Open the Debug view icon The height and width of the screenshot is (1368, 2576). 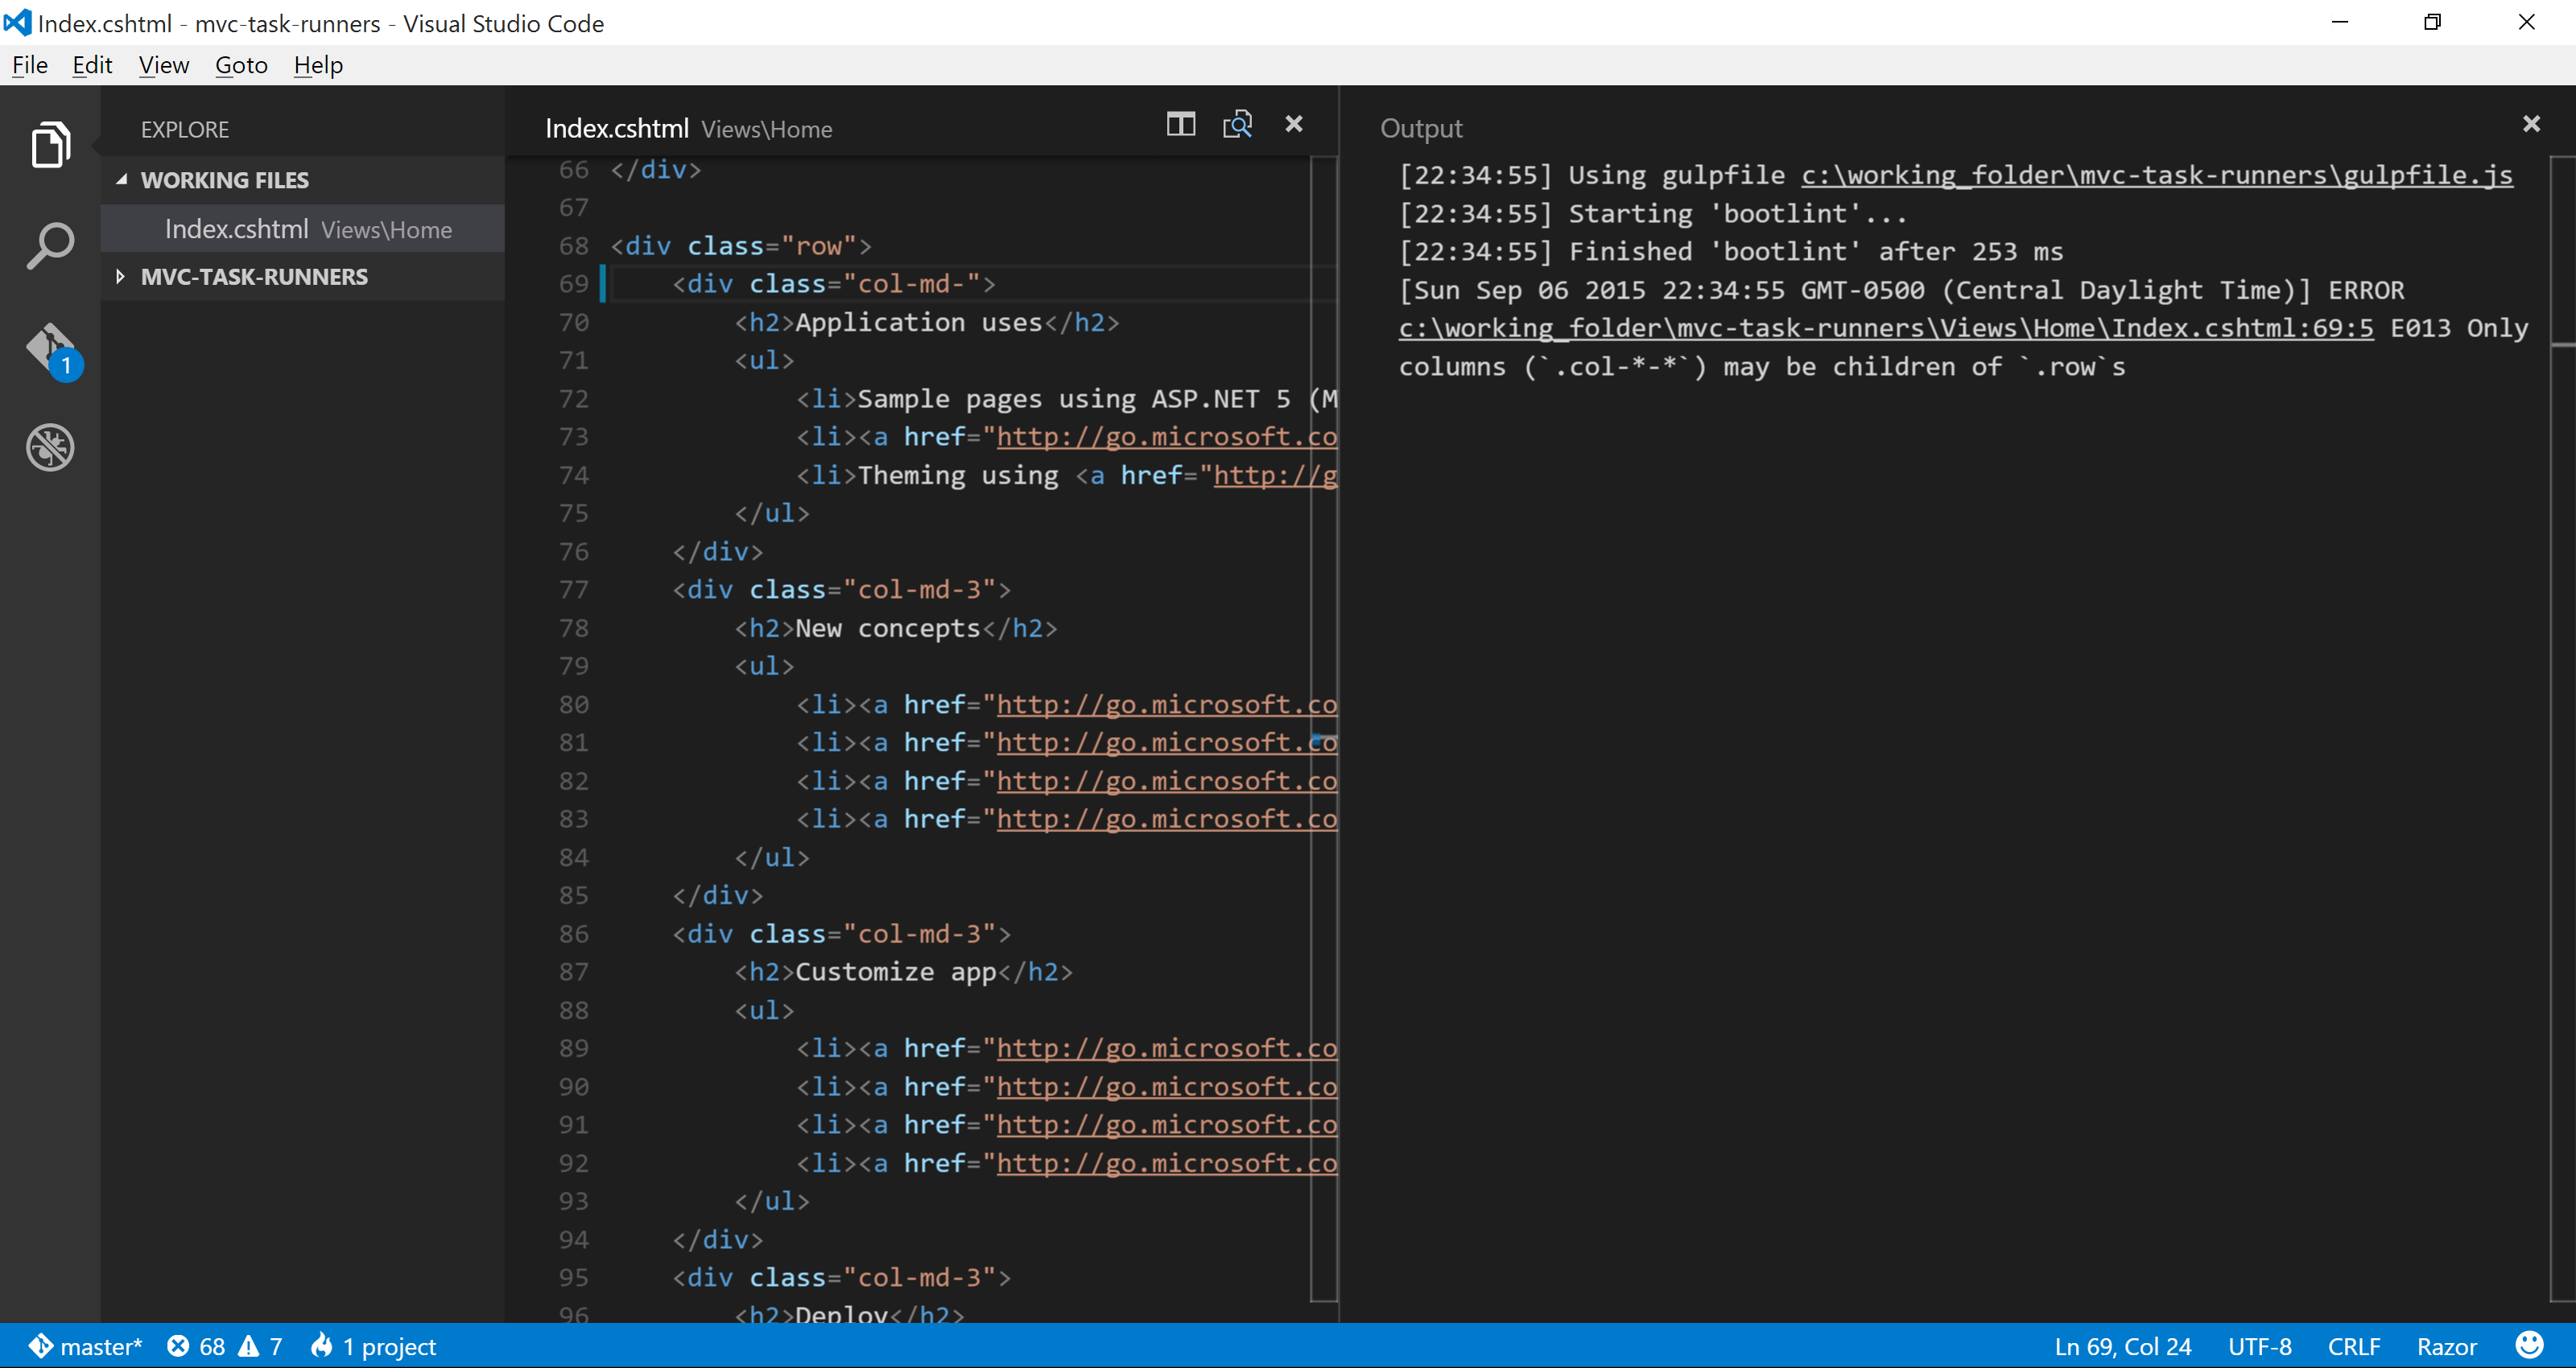50,447
